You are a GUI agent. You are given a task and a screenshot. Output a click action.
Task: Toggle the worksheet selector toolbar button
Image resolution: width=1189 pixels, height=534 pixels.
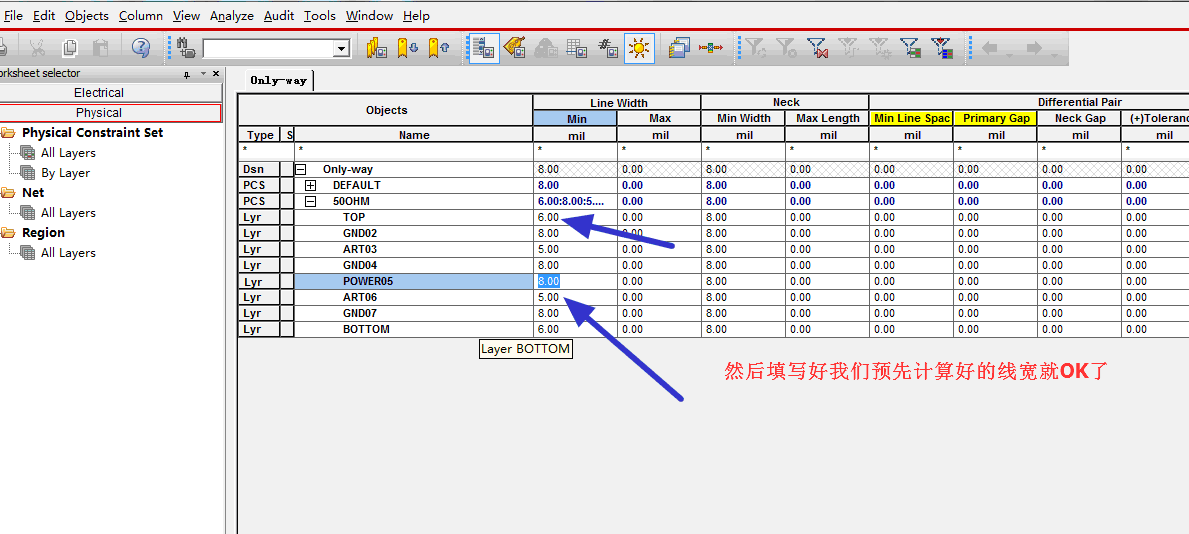[484, 48]
